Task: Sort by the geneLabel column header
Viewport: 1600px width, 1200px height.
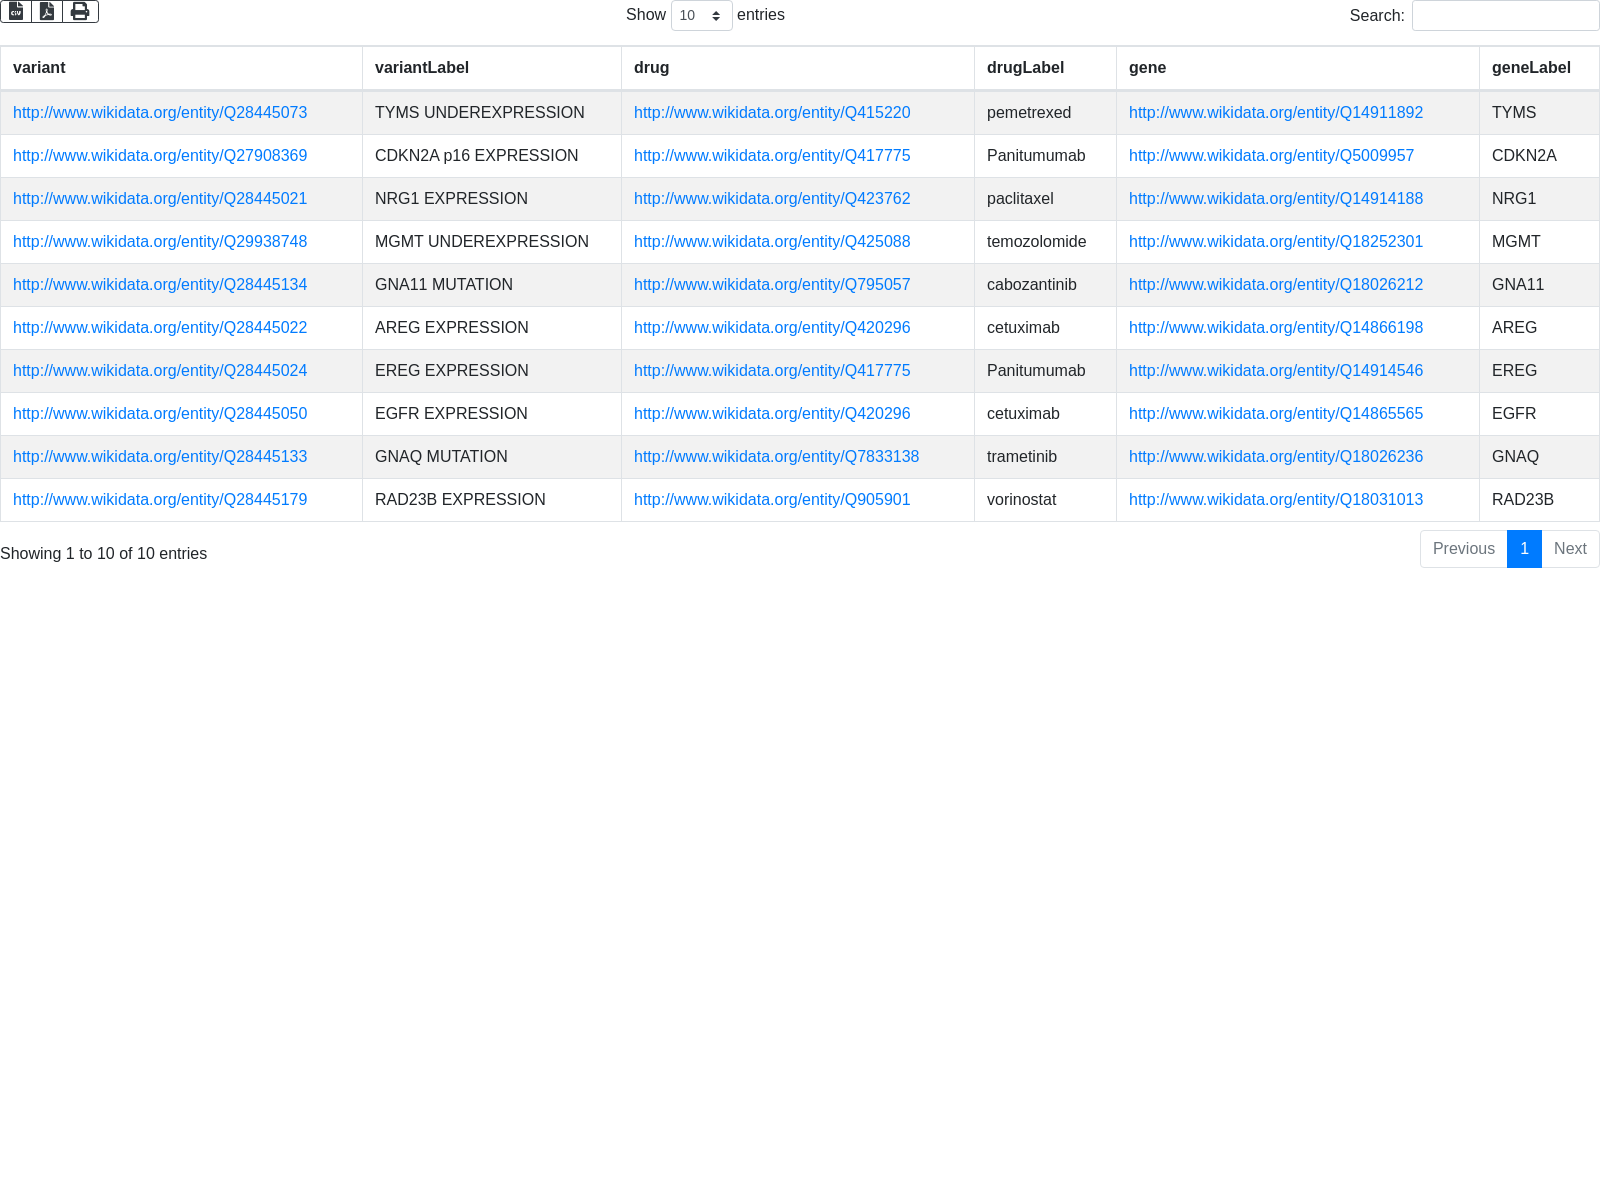Action: point(1530,68)
